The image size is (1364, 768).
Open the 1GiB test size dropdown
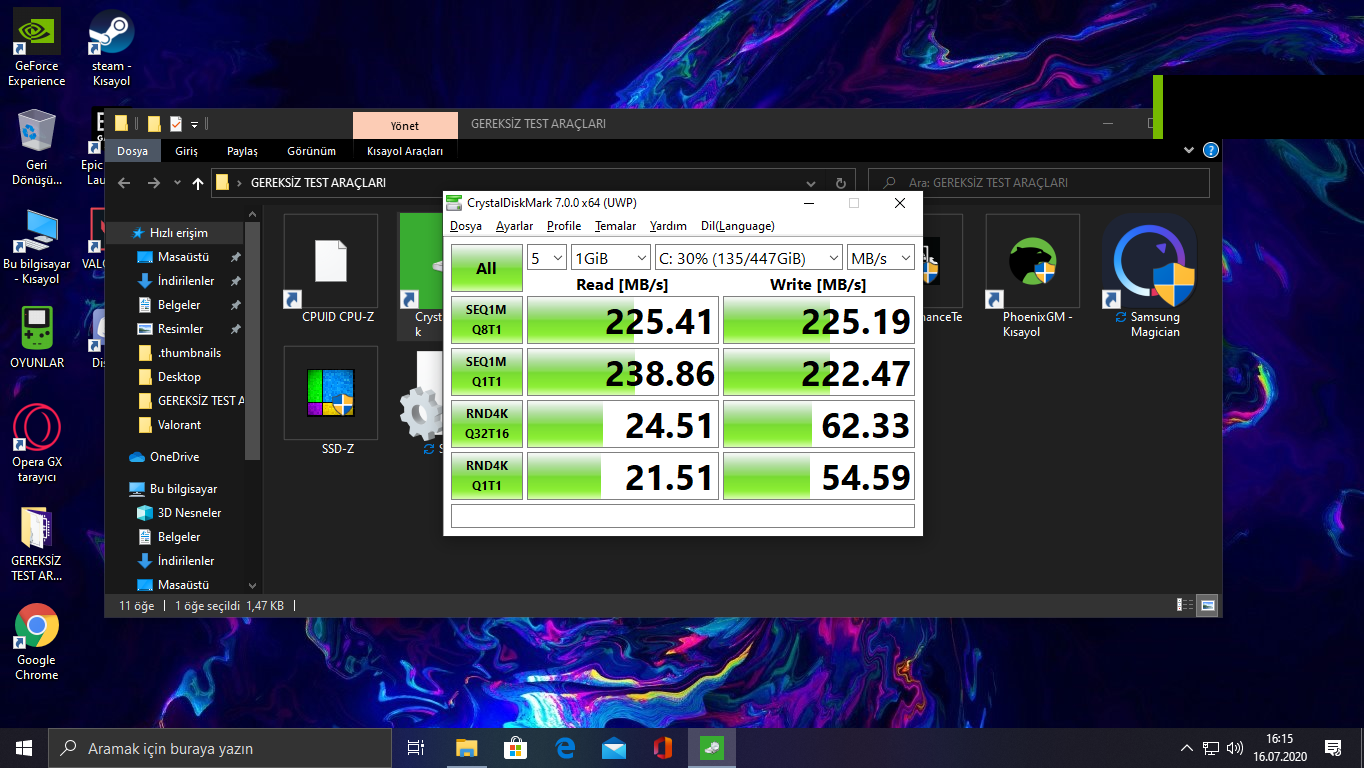pos(611,257)
